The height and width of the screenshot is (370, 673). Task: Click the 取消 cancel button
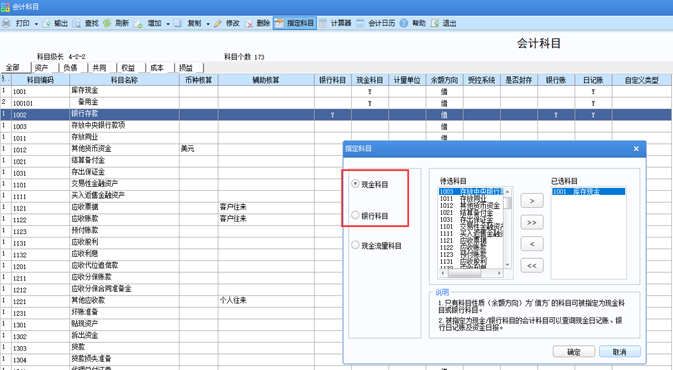pos(619,352)
